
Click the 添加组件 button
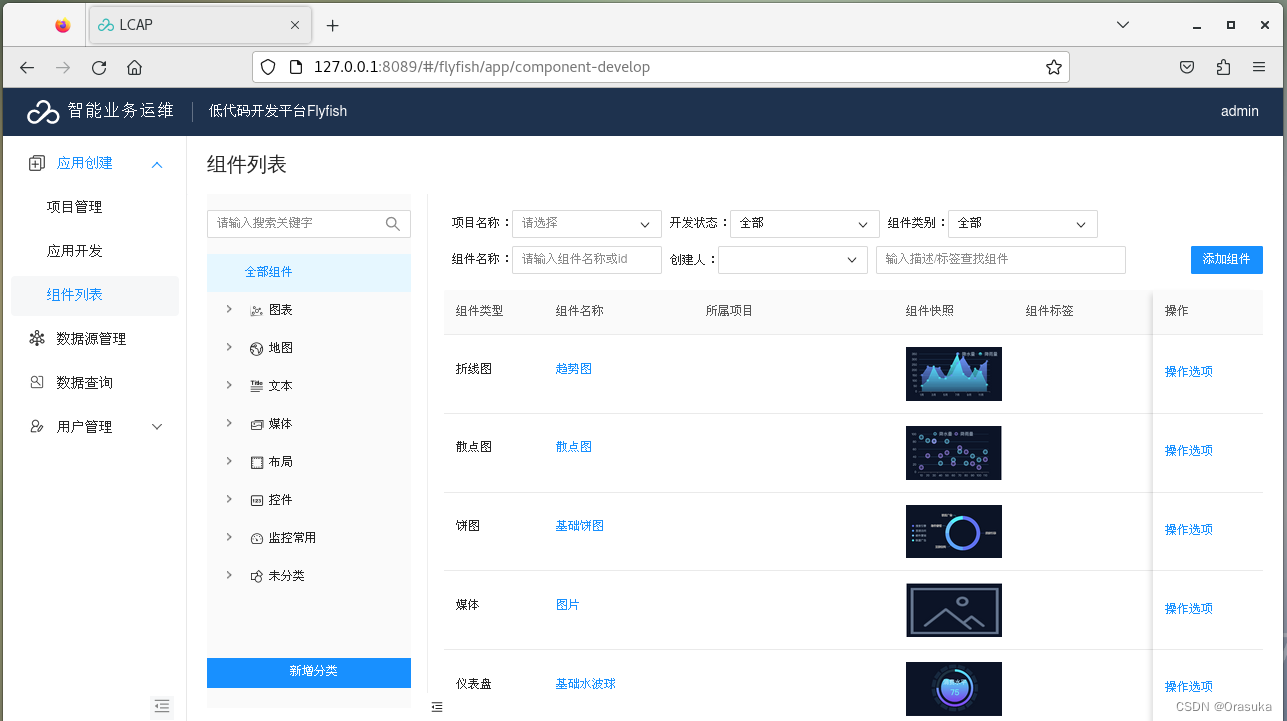pyautogui.click(x=1226, y=259)
